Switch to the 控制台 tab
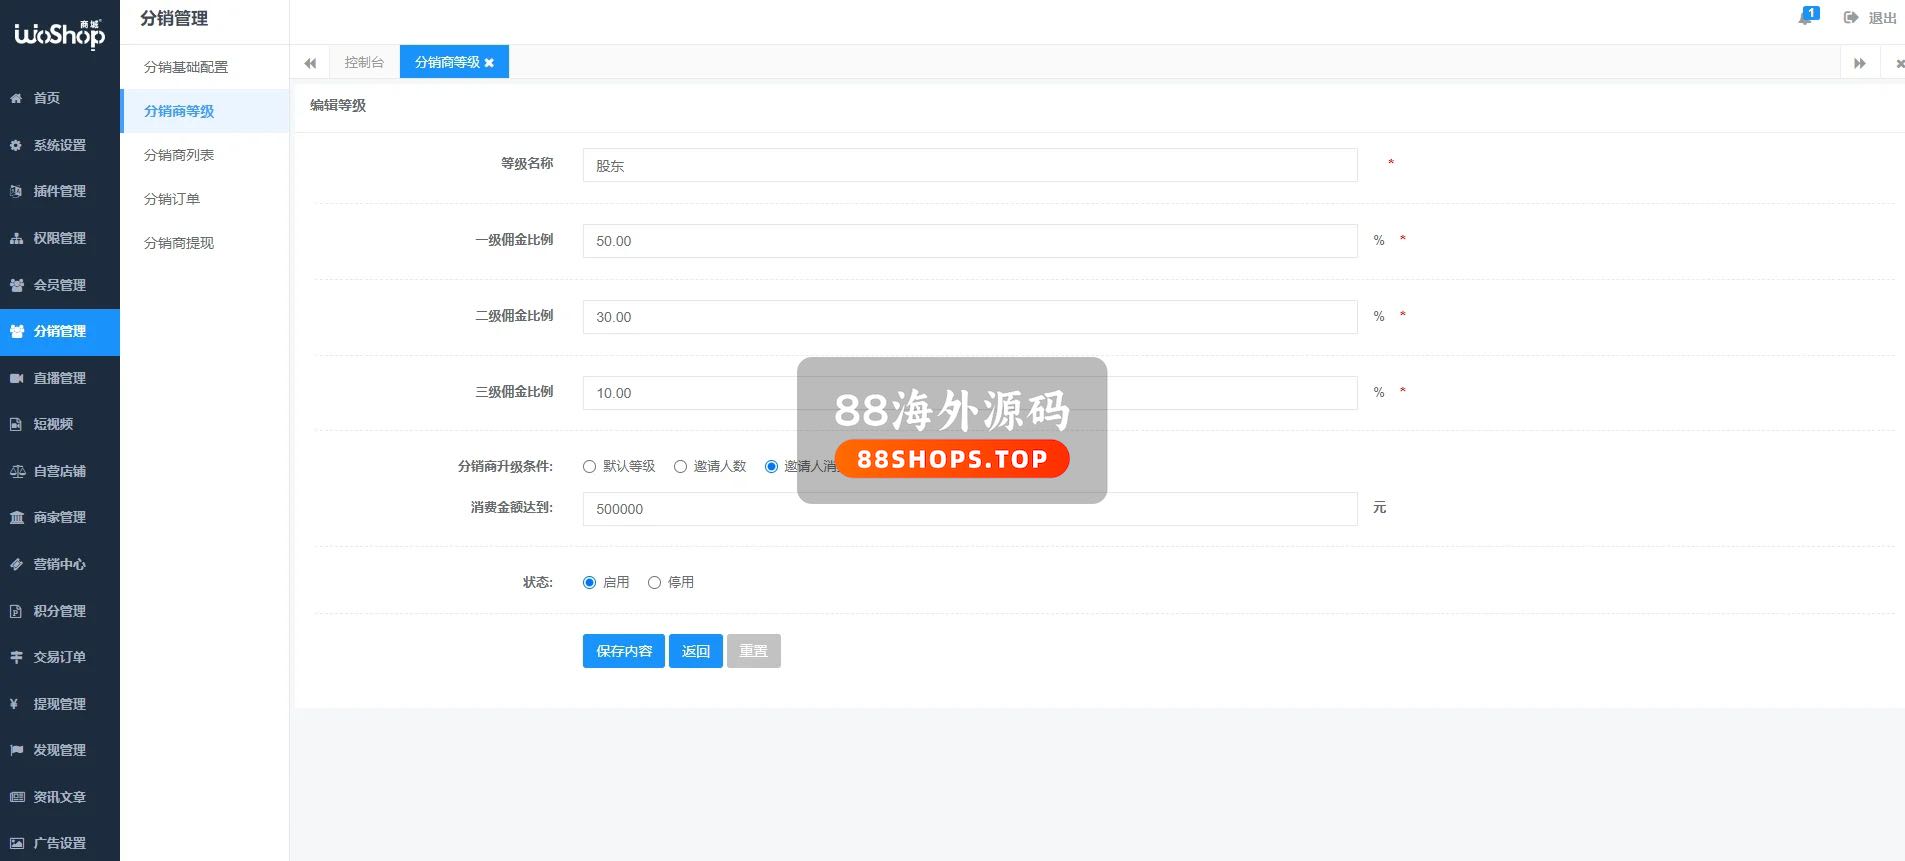This screenshot has height=861, width=1905. [x=364, y=62]
